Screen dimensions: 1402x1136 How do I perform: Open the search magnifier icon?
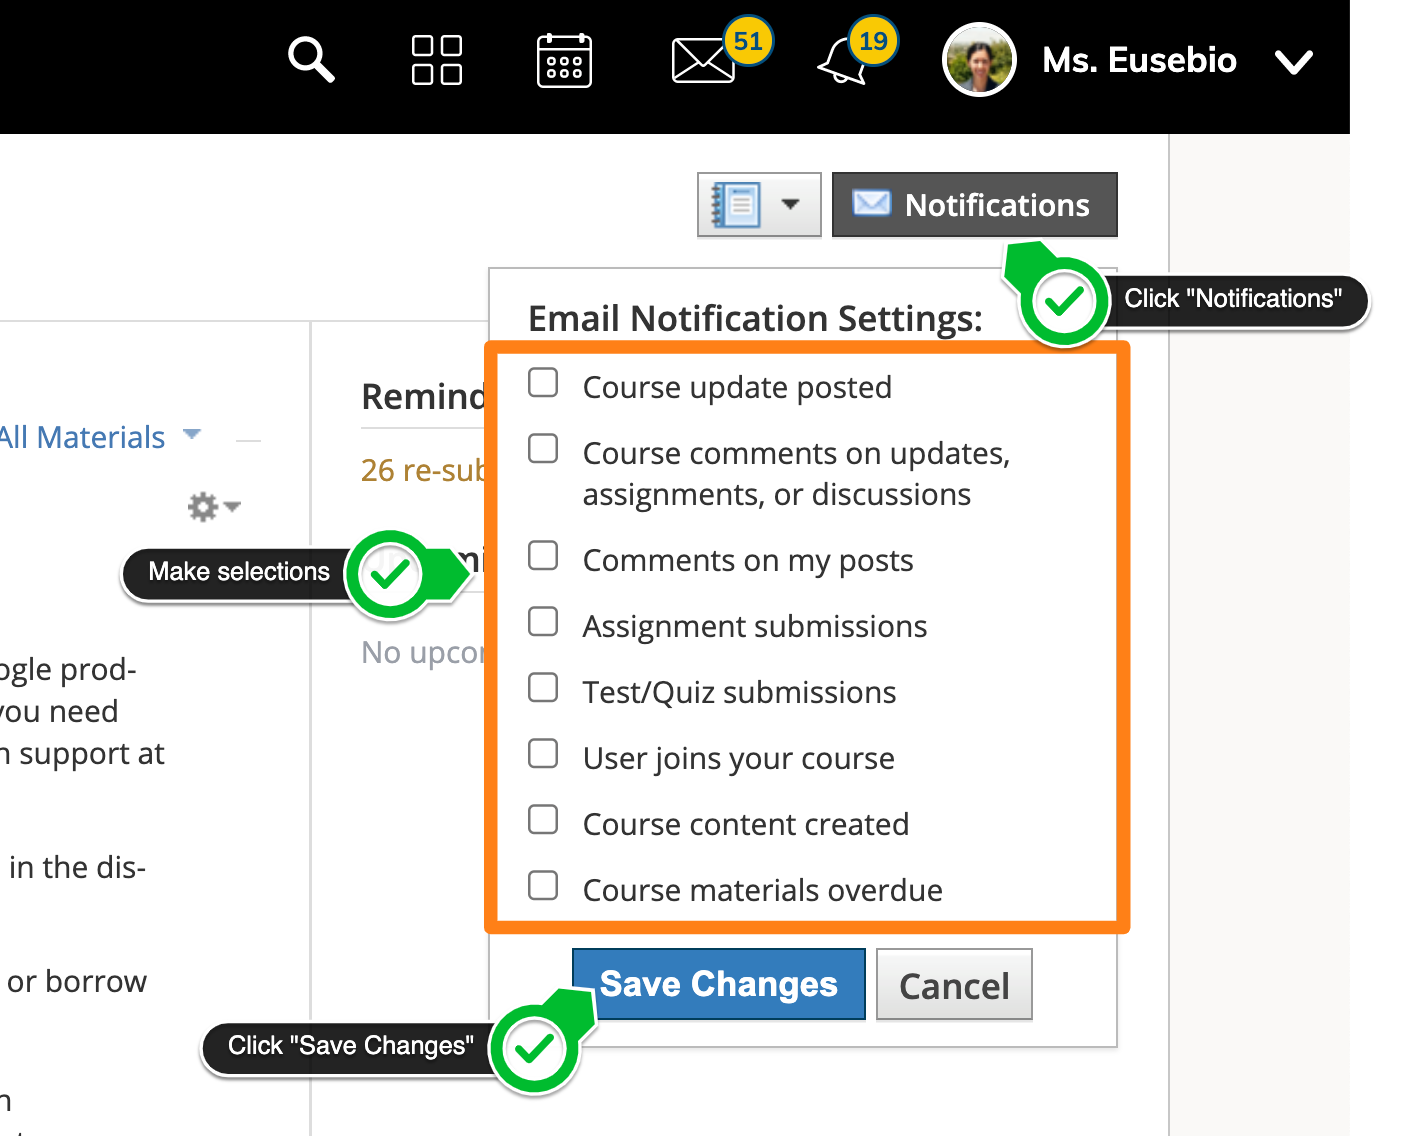coord(311,60)
